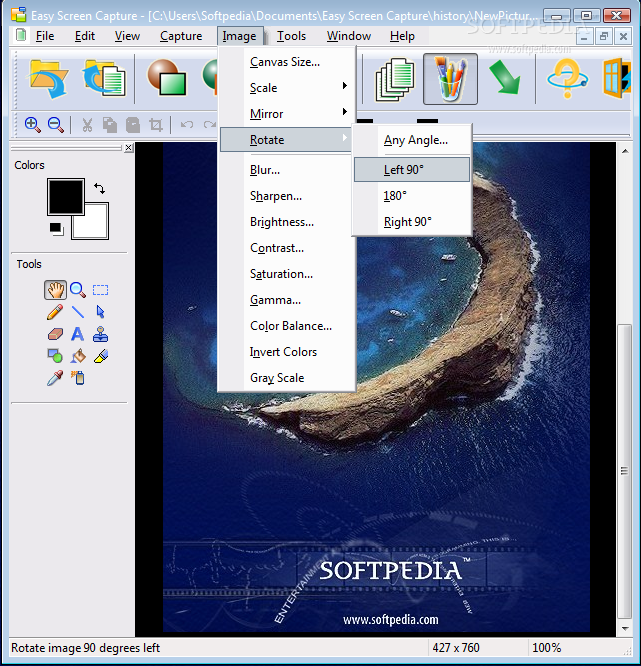Click the scissors cut icon

[87, 125]
